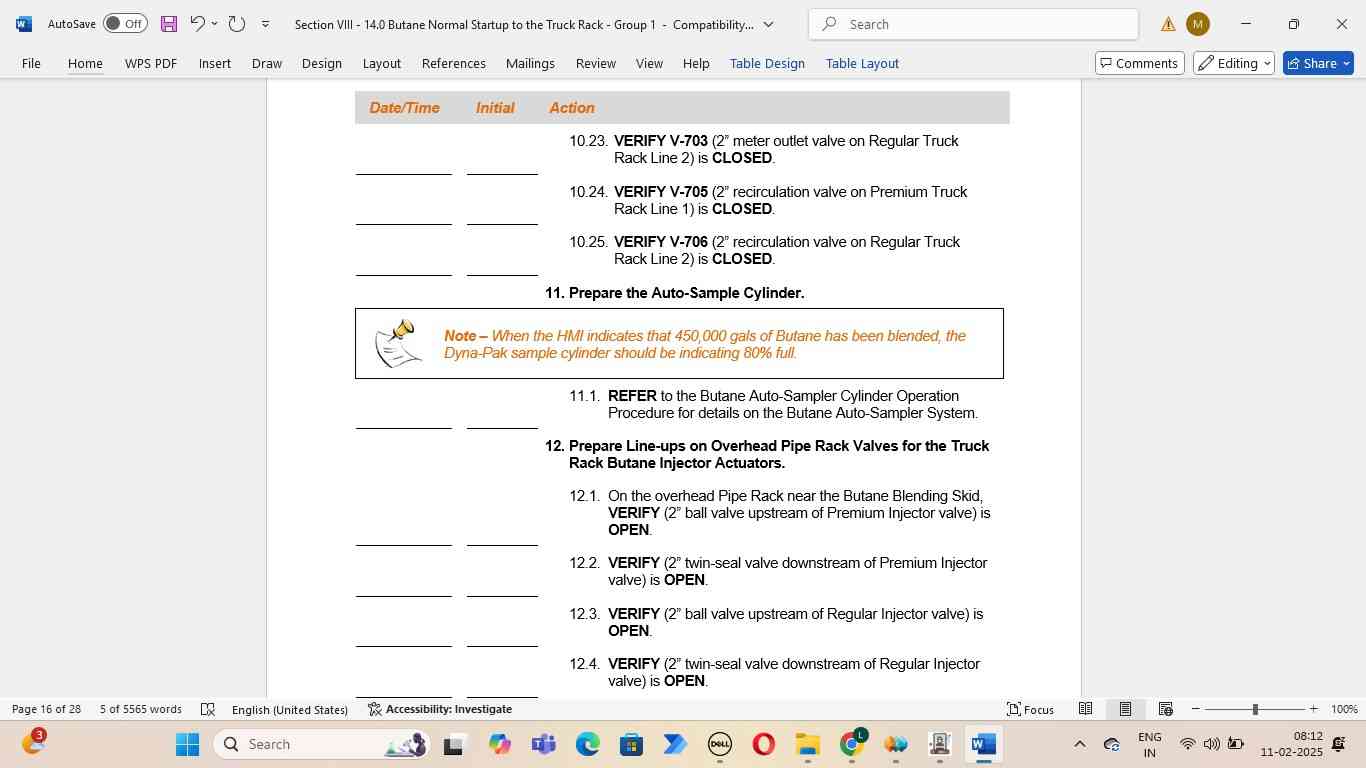Open Microsoft Edge from taskbar
1366x768 pixels.
[587, 744]
